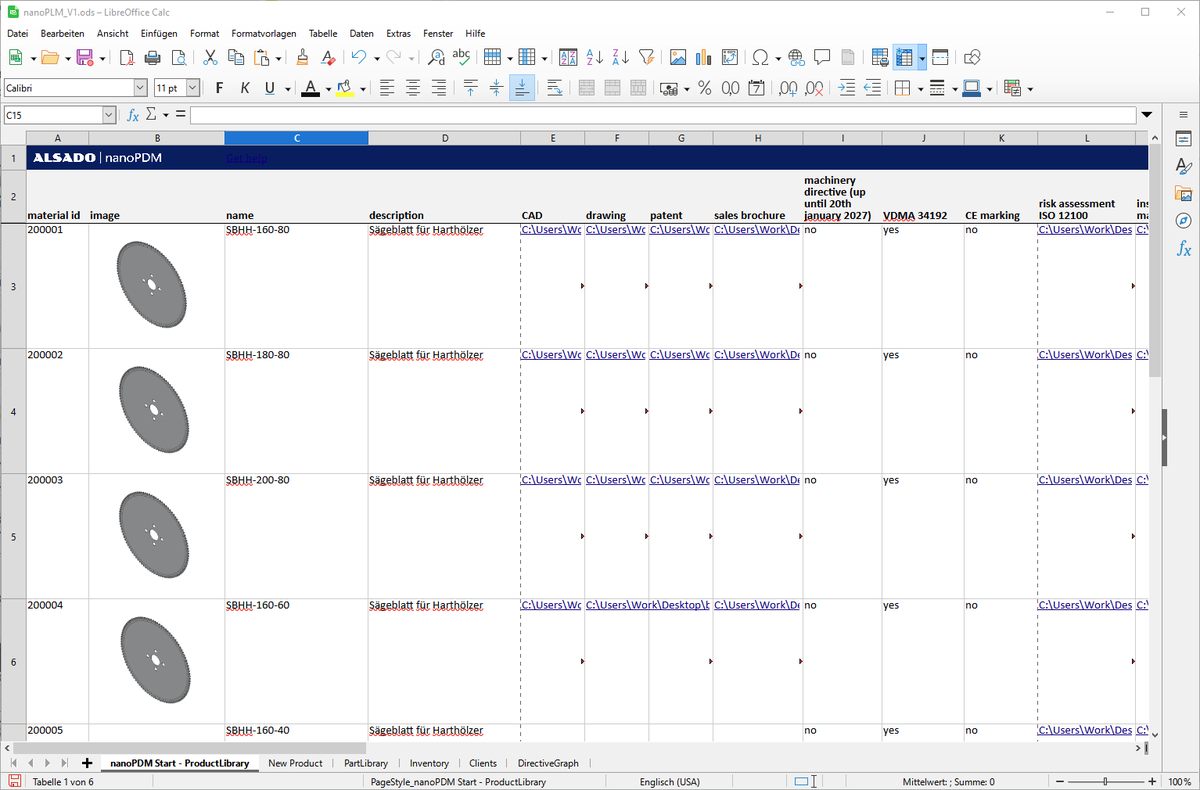Align cell content to bottom
The height and width of the screenshot is (790, 1200).
point(522,88)
